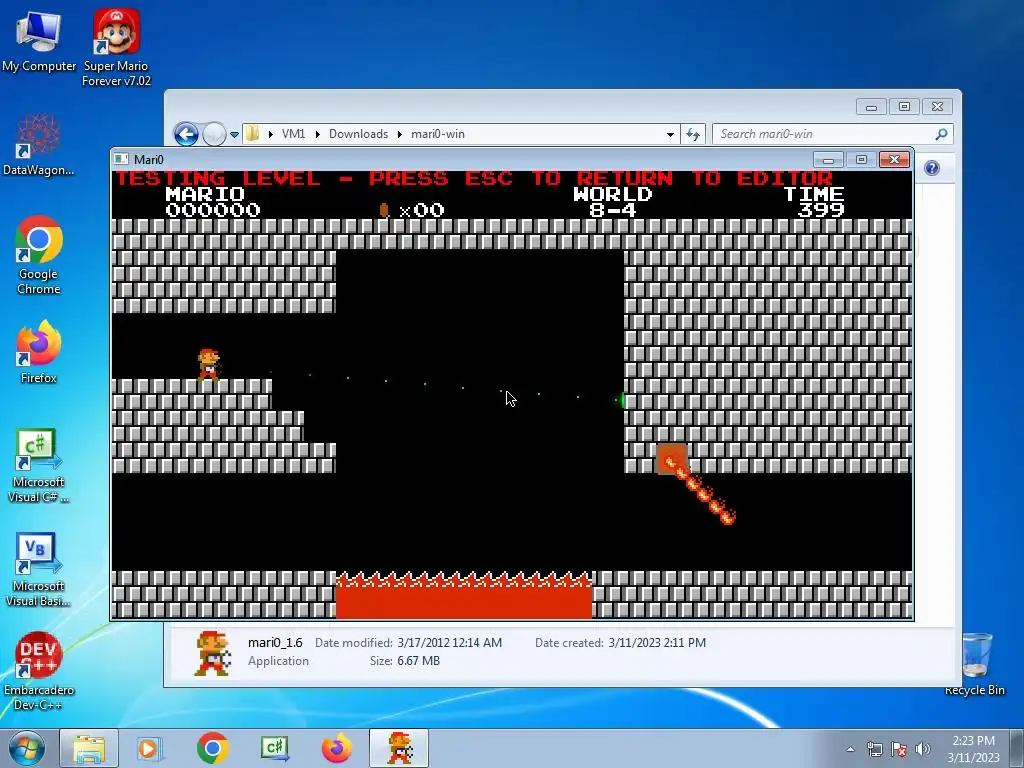1024x768 pixels.
Task: Minimize the Mari0 game window
Action: pos(828,160)
